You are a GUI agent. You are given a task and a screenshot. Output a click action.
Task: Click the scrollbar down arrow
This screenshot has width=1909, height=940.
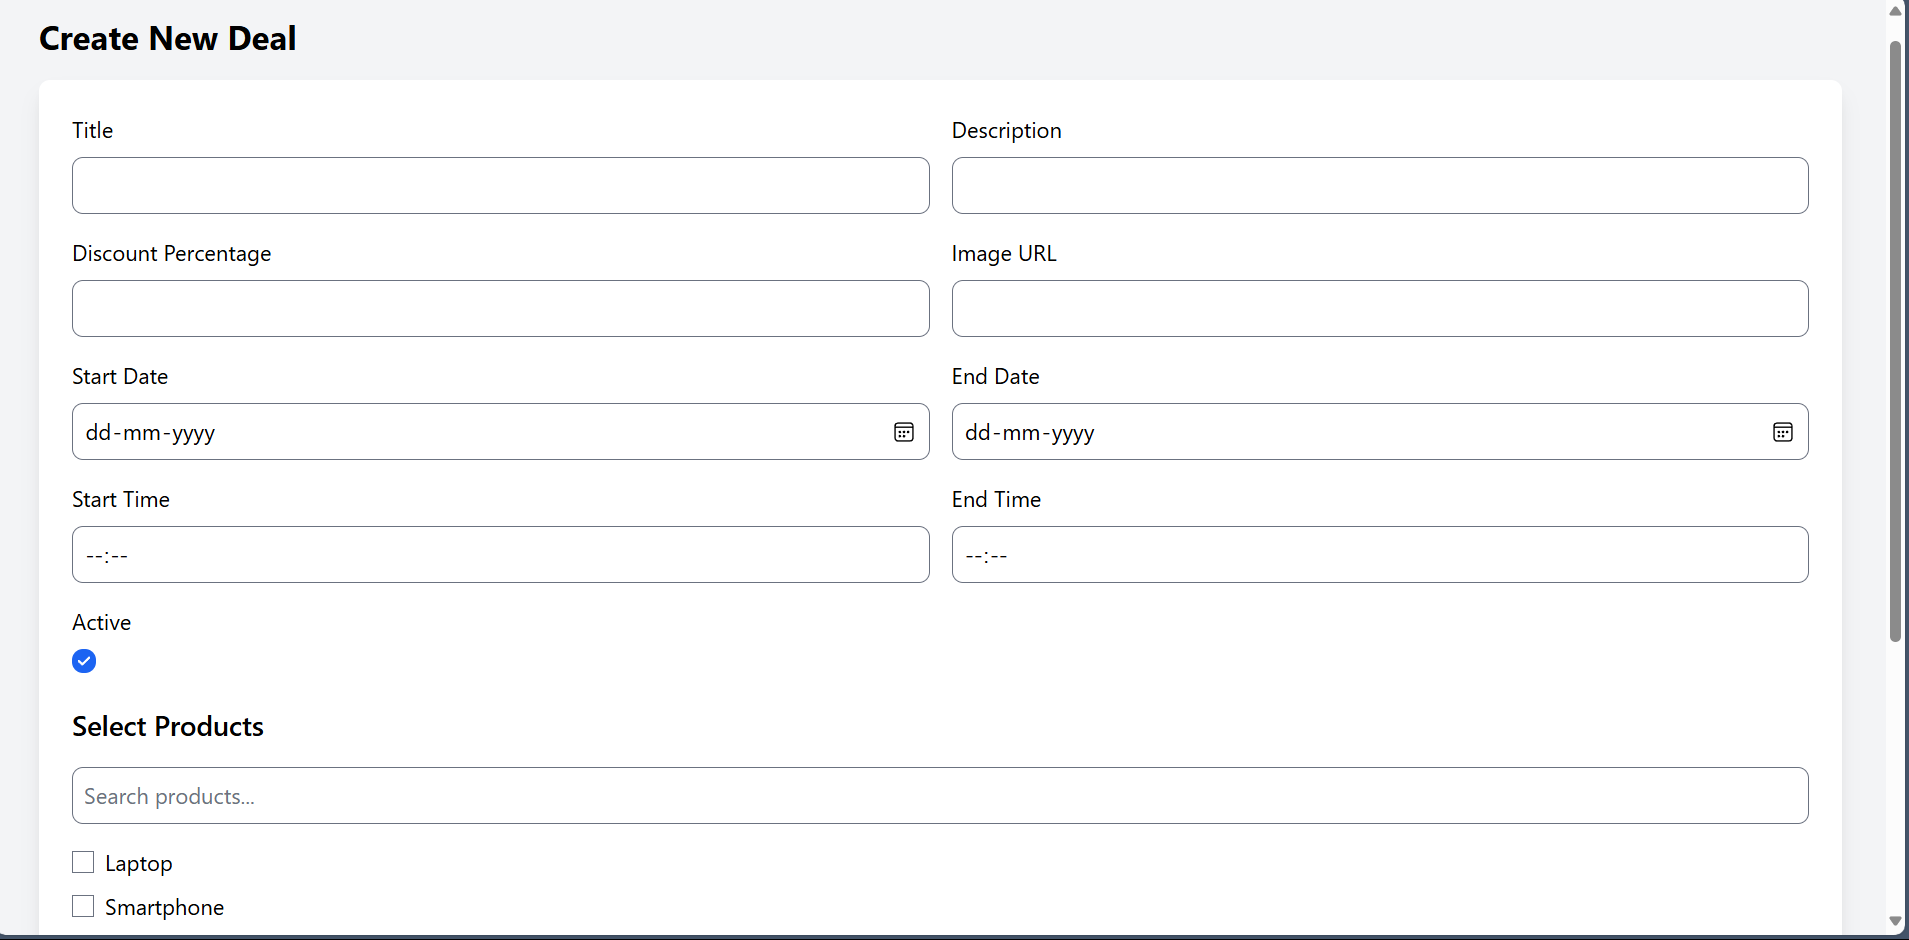(1895, 921)
